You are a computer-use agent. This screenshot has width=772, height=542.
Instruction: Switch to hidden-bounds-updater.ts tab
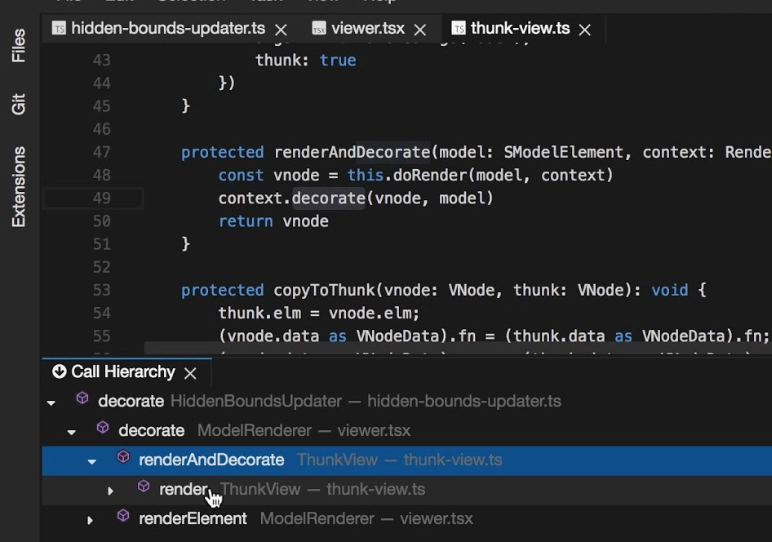[x=168, y=29]
